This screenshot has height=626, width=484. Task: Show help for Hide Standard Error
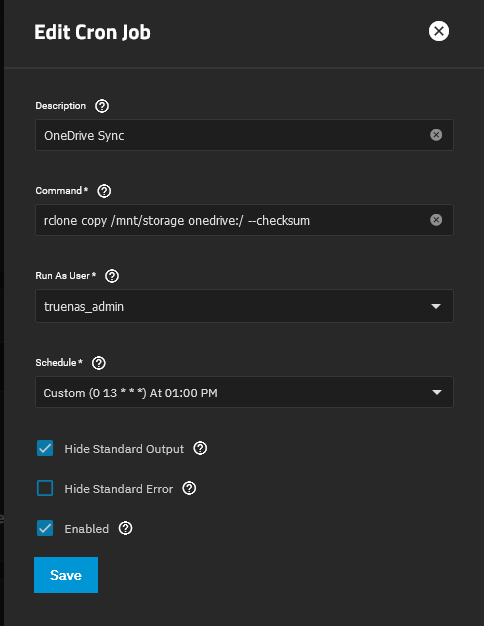point(189,489)
